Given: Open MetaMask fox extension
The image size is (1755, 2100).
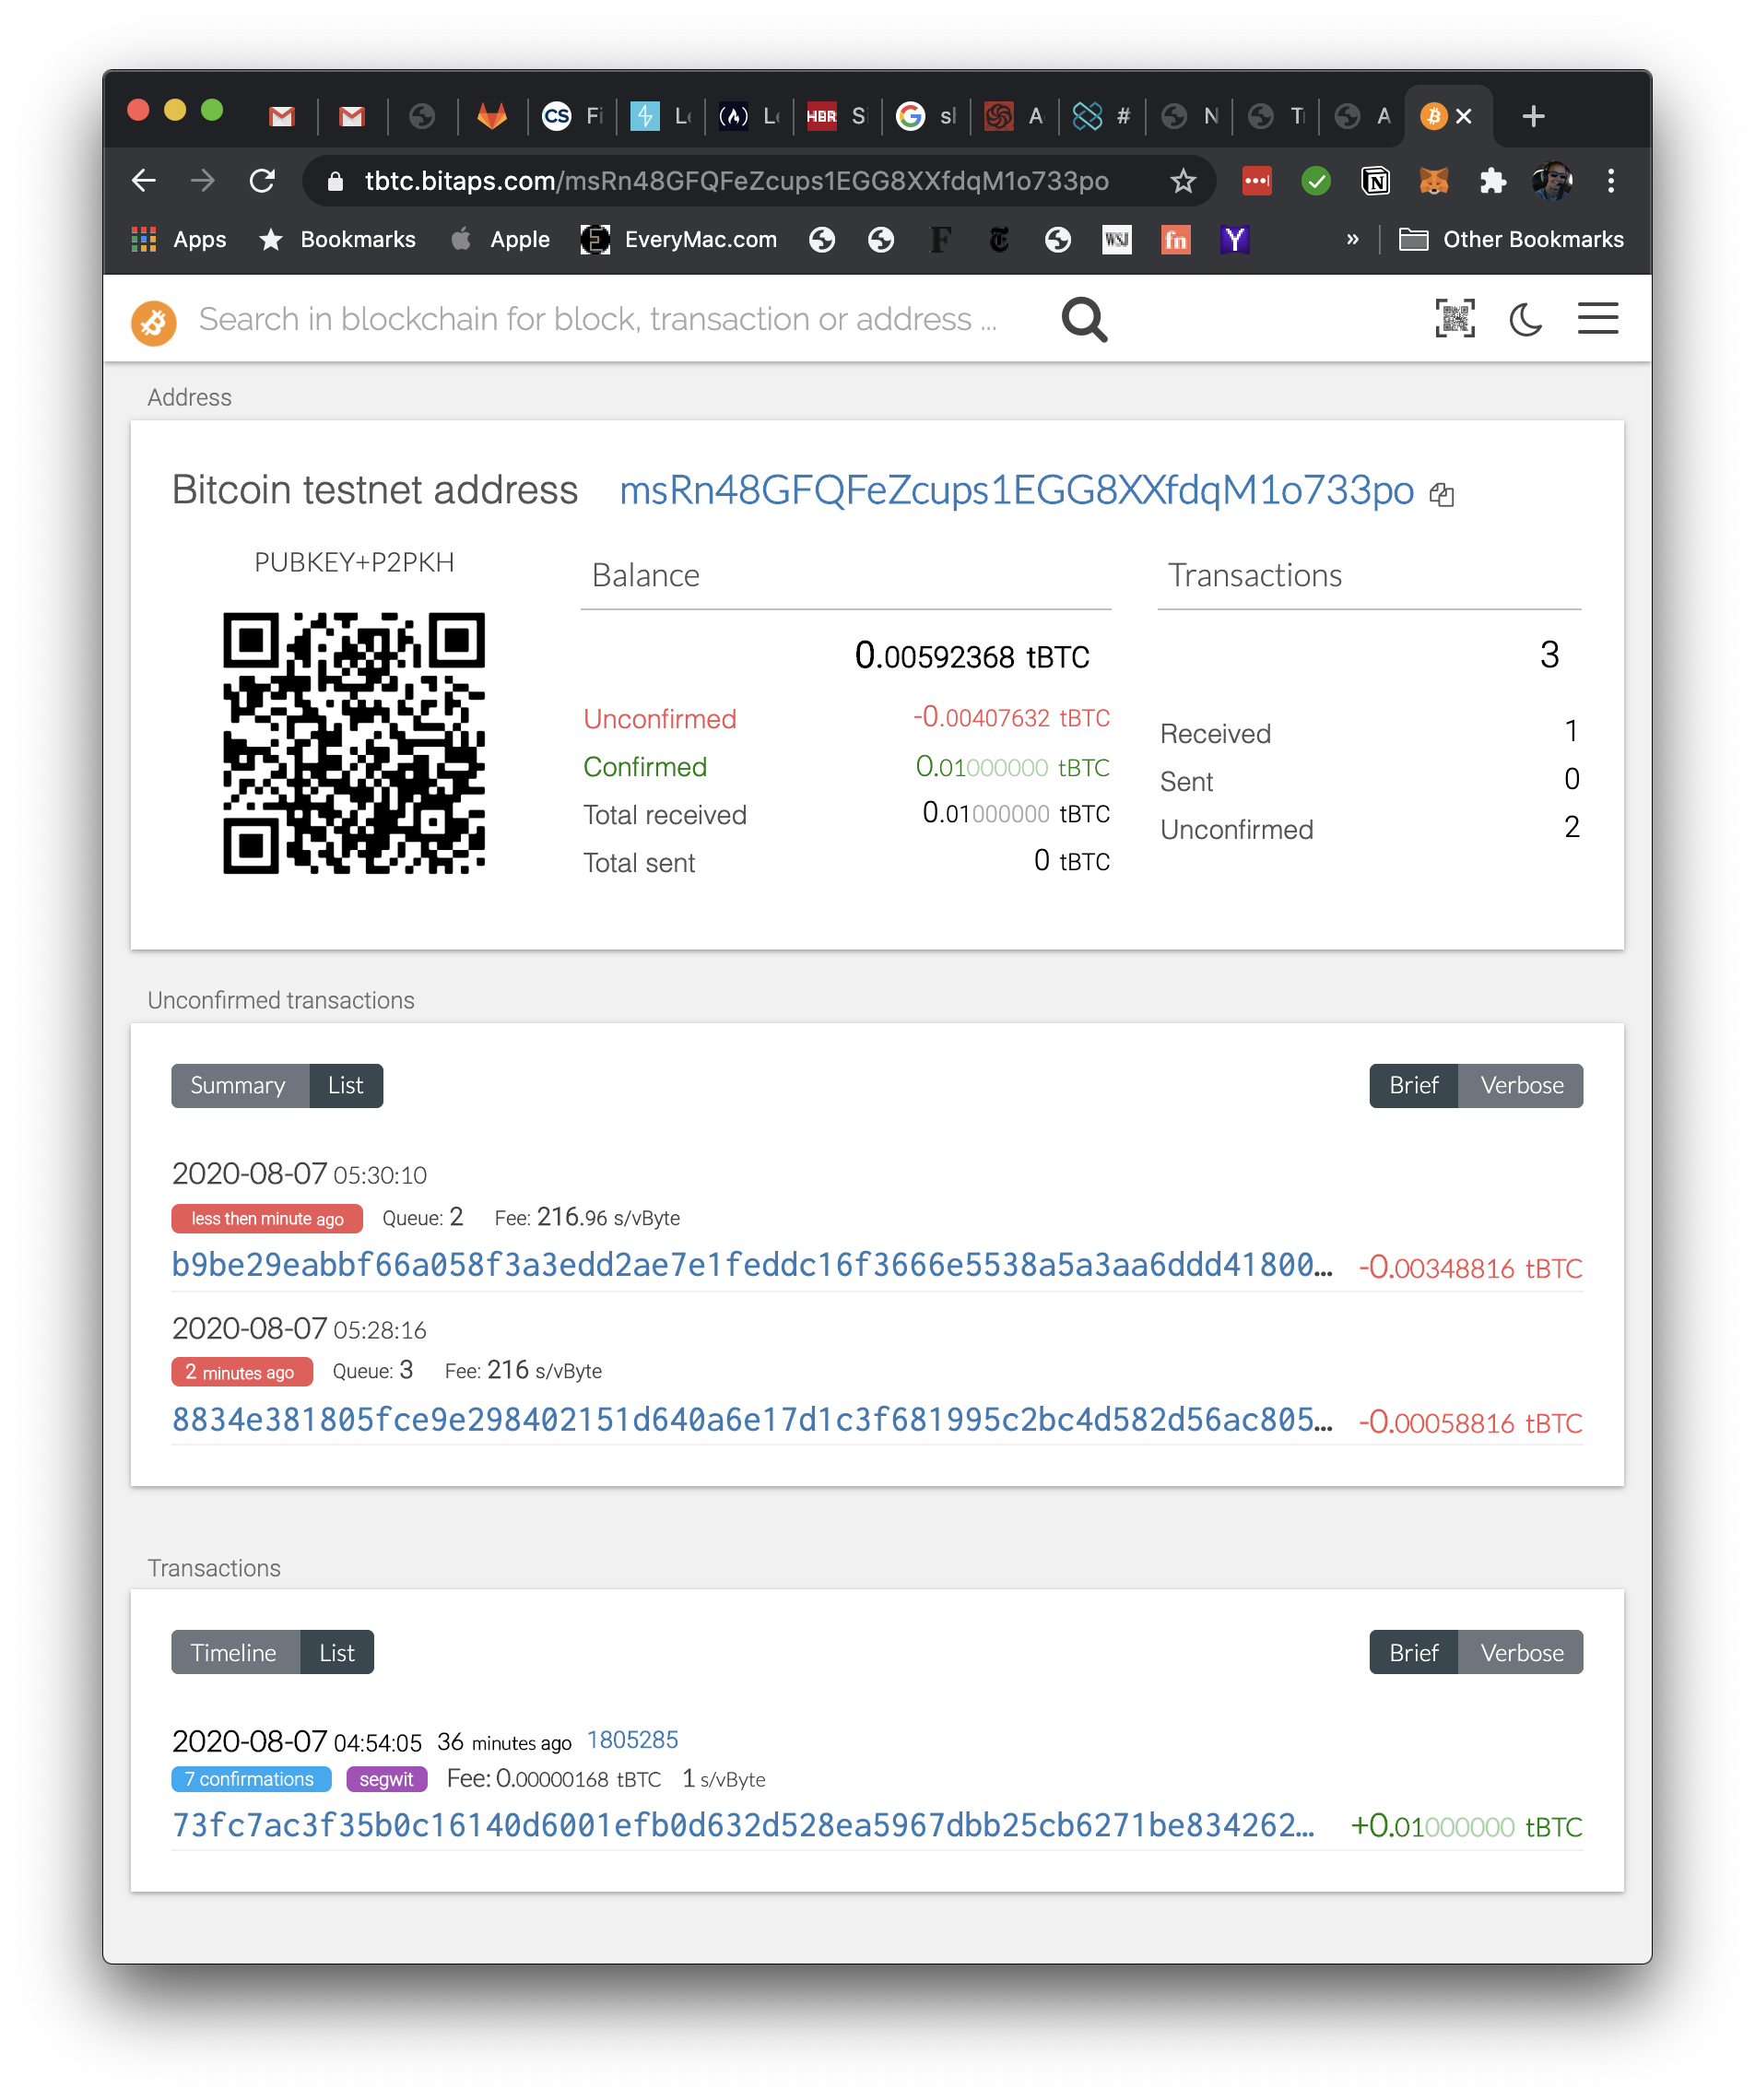Looking at the screenshot, I should (x=1434, y=181).
